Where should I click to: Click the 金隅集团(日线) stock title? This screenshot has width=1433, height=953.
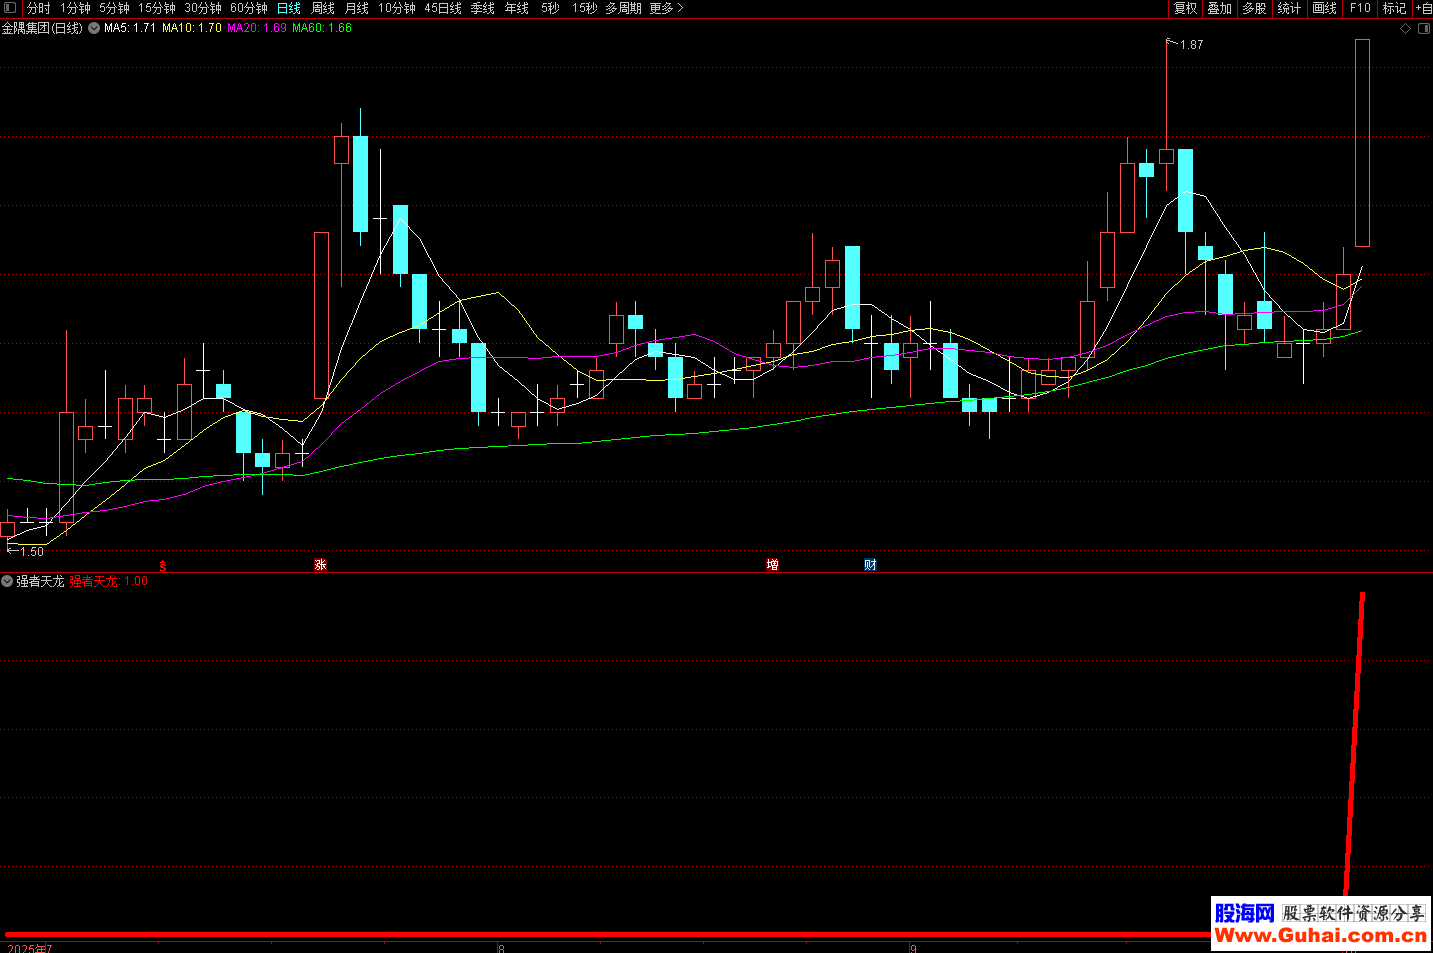pyautogui.click(x=42, y=28)
